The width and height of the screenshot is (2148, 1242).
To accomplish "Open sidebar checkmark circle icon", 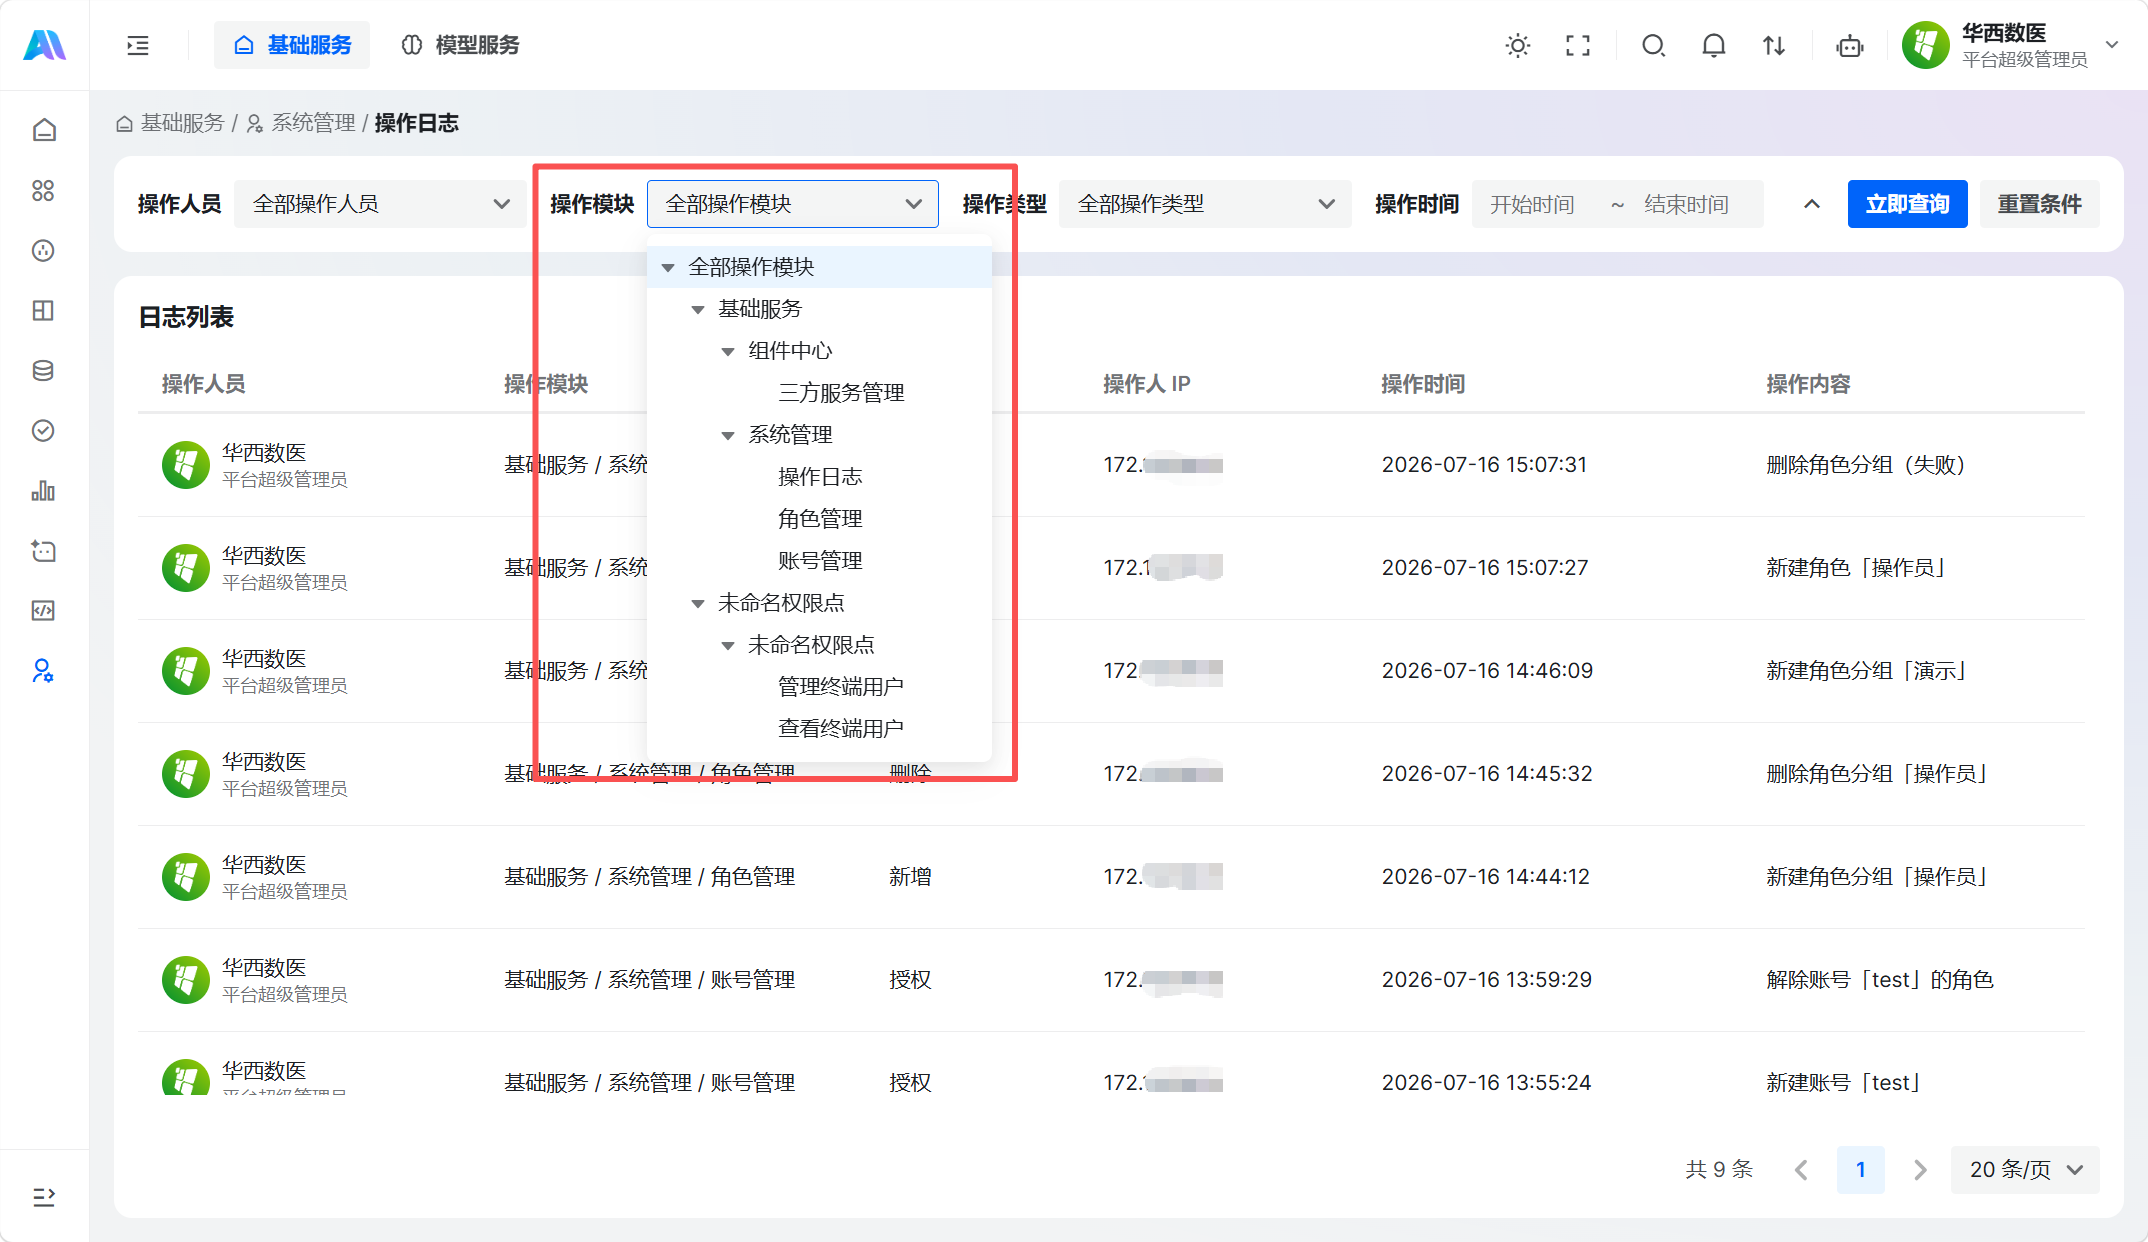I will 43,430.
